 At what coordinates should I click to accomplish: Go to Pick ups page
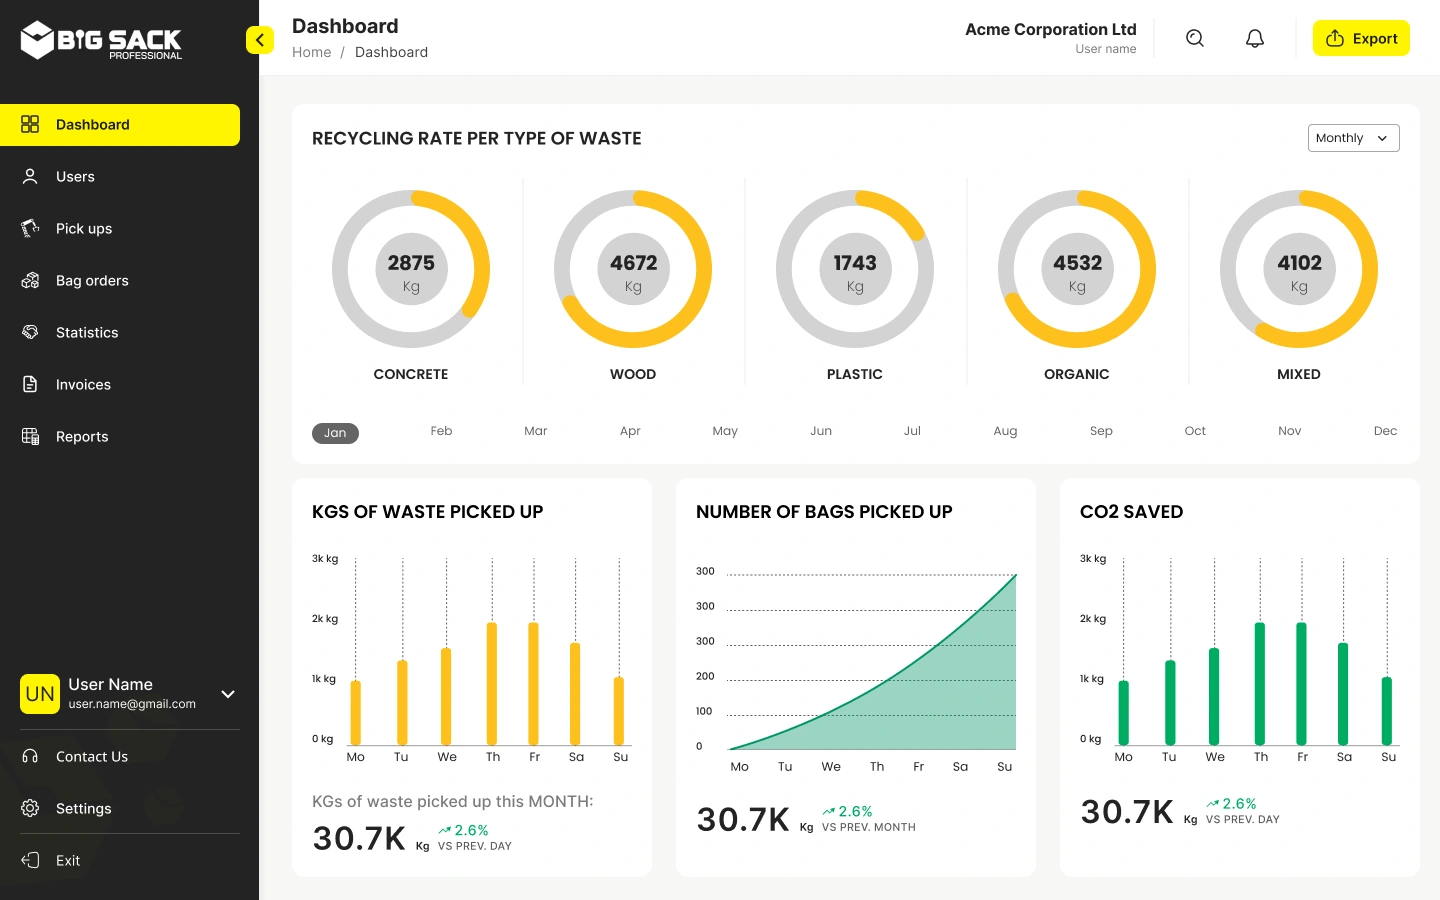[120, 229]
